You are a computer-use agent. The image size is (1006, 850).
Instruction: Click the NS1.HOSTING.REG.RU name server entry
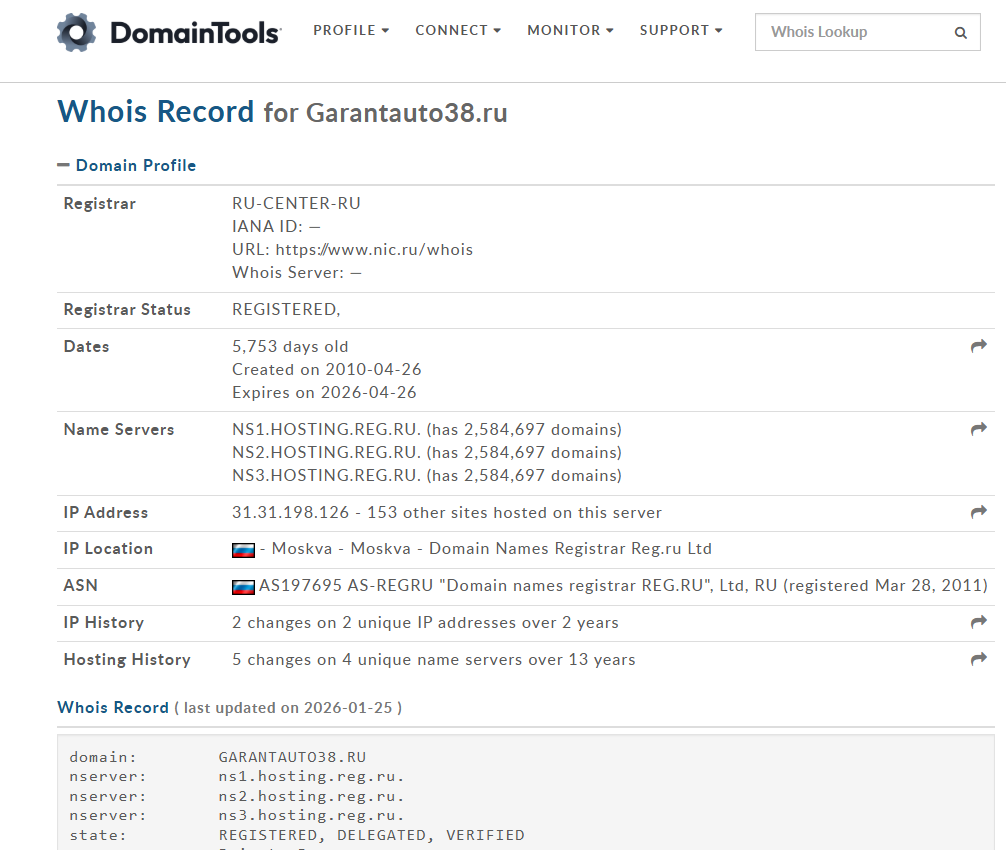[x=327, y=429]
